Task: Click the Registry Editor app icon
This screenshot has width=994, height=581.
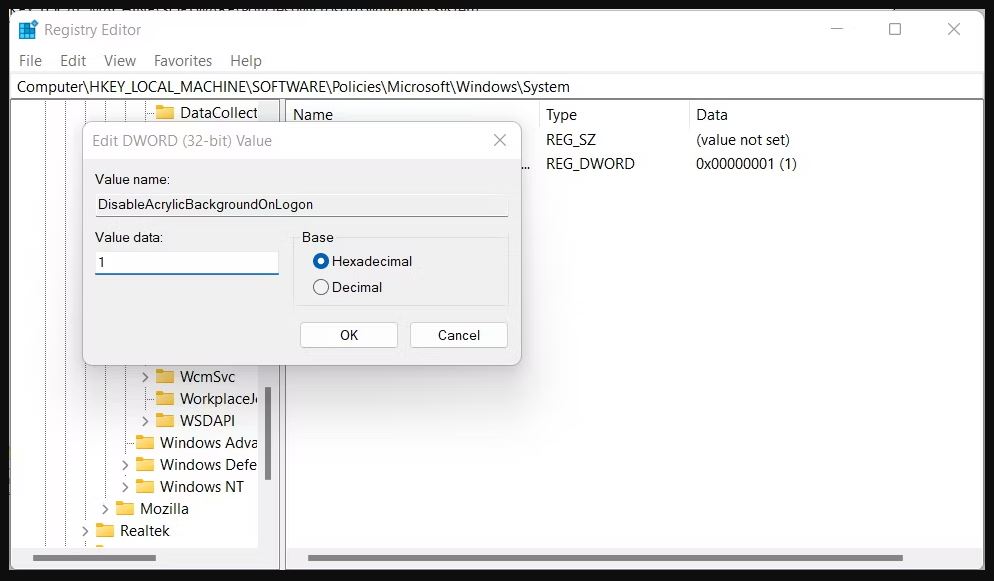Action: [29, 29]
